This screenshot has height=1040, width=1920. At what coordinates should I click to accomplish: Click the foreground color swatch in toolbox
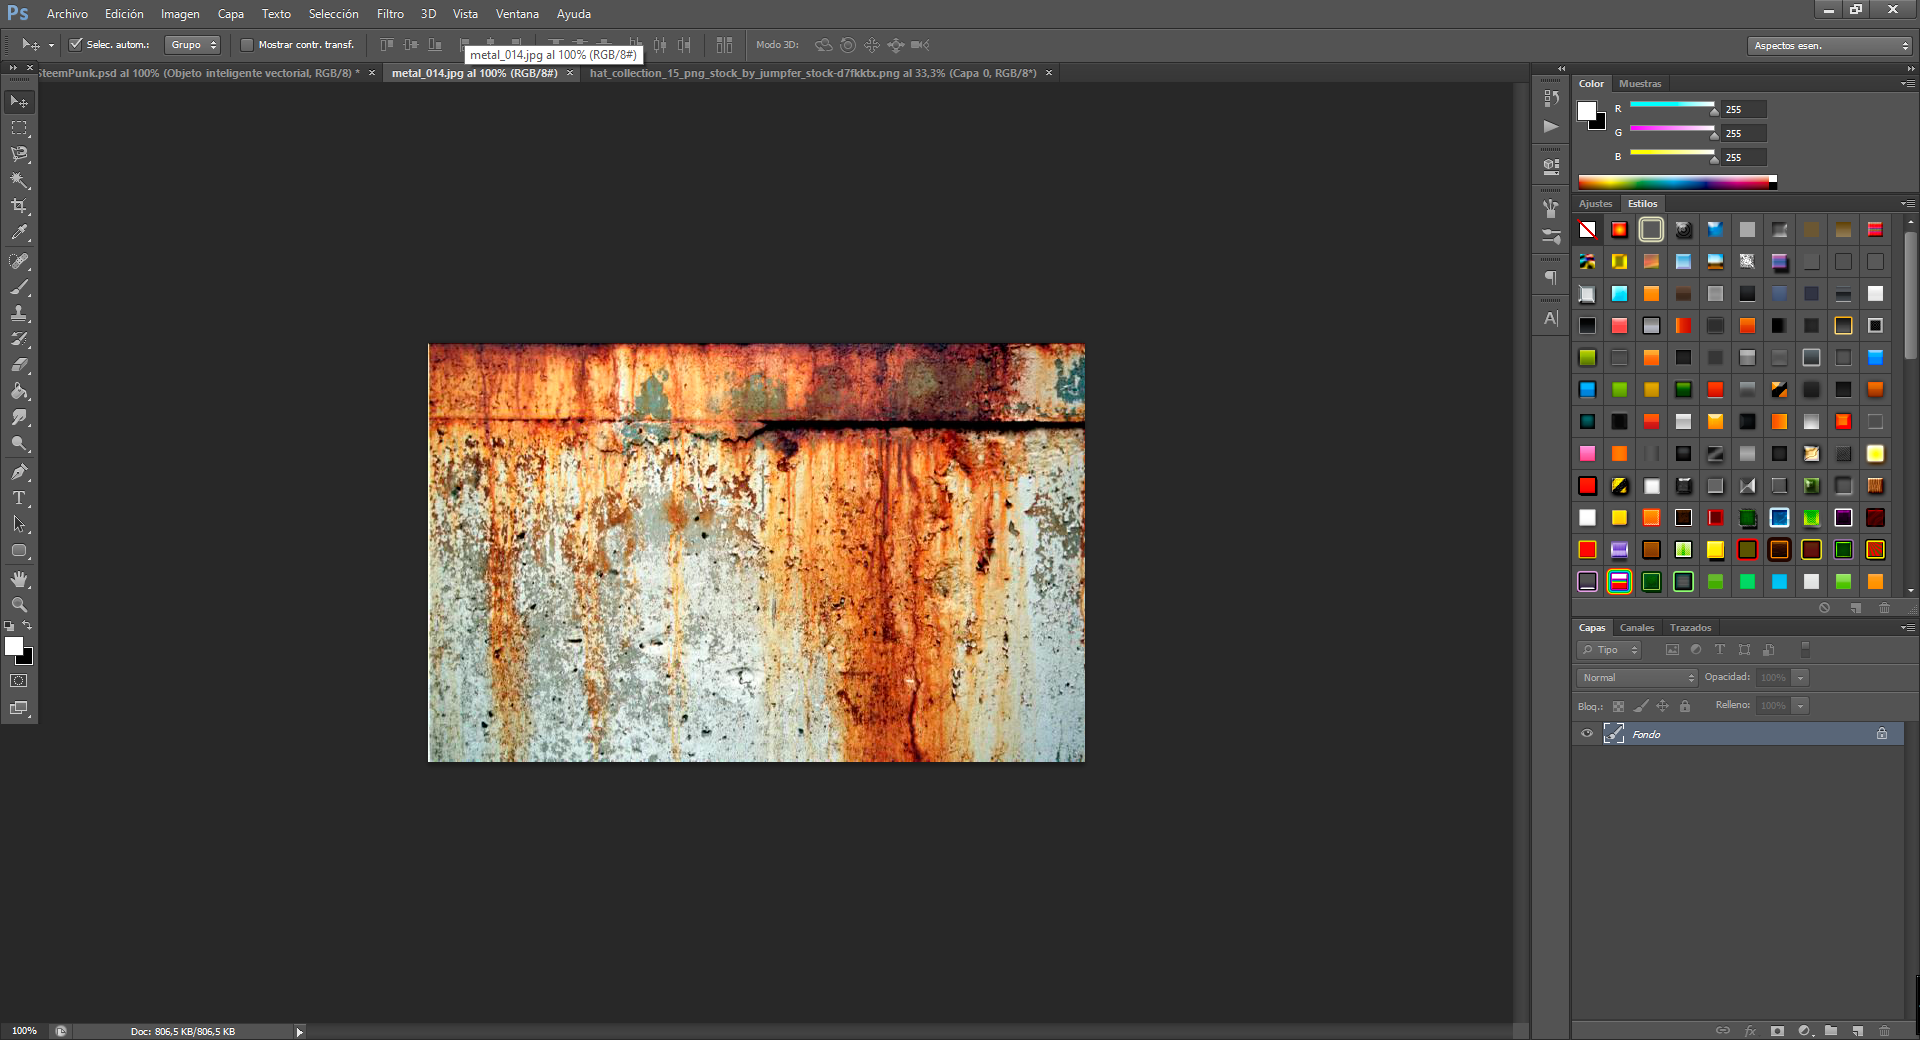click(x=14, y=646)
